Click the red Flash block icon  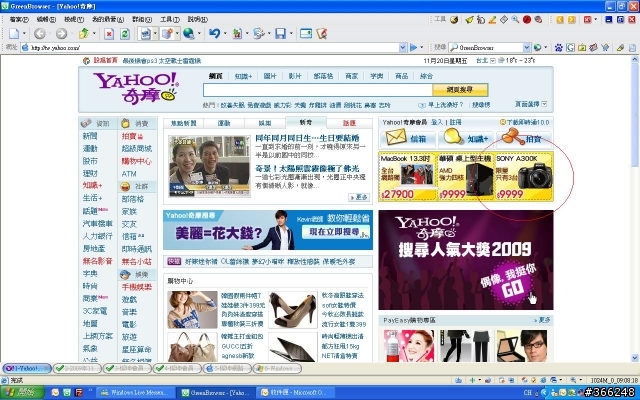pyautogui.click(x=527, y=19)
